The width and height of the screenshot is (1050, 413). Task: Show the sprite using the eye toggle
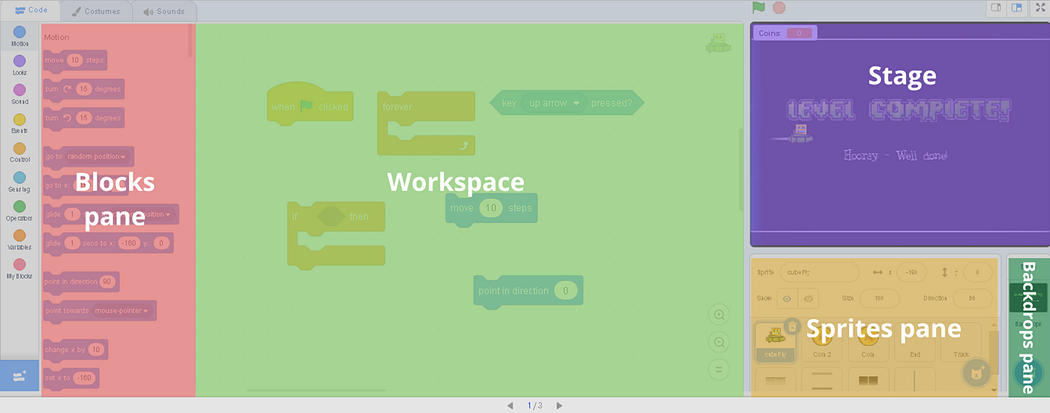[786, 299]
